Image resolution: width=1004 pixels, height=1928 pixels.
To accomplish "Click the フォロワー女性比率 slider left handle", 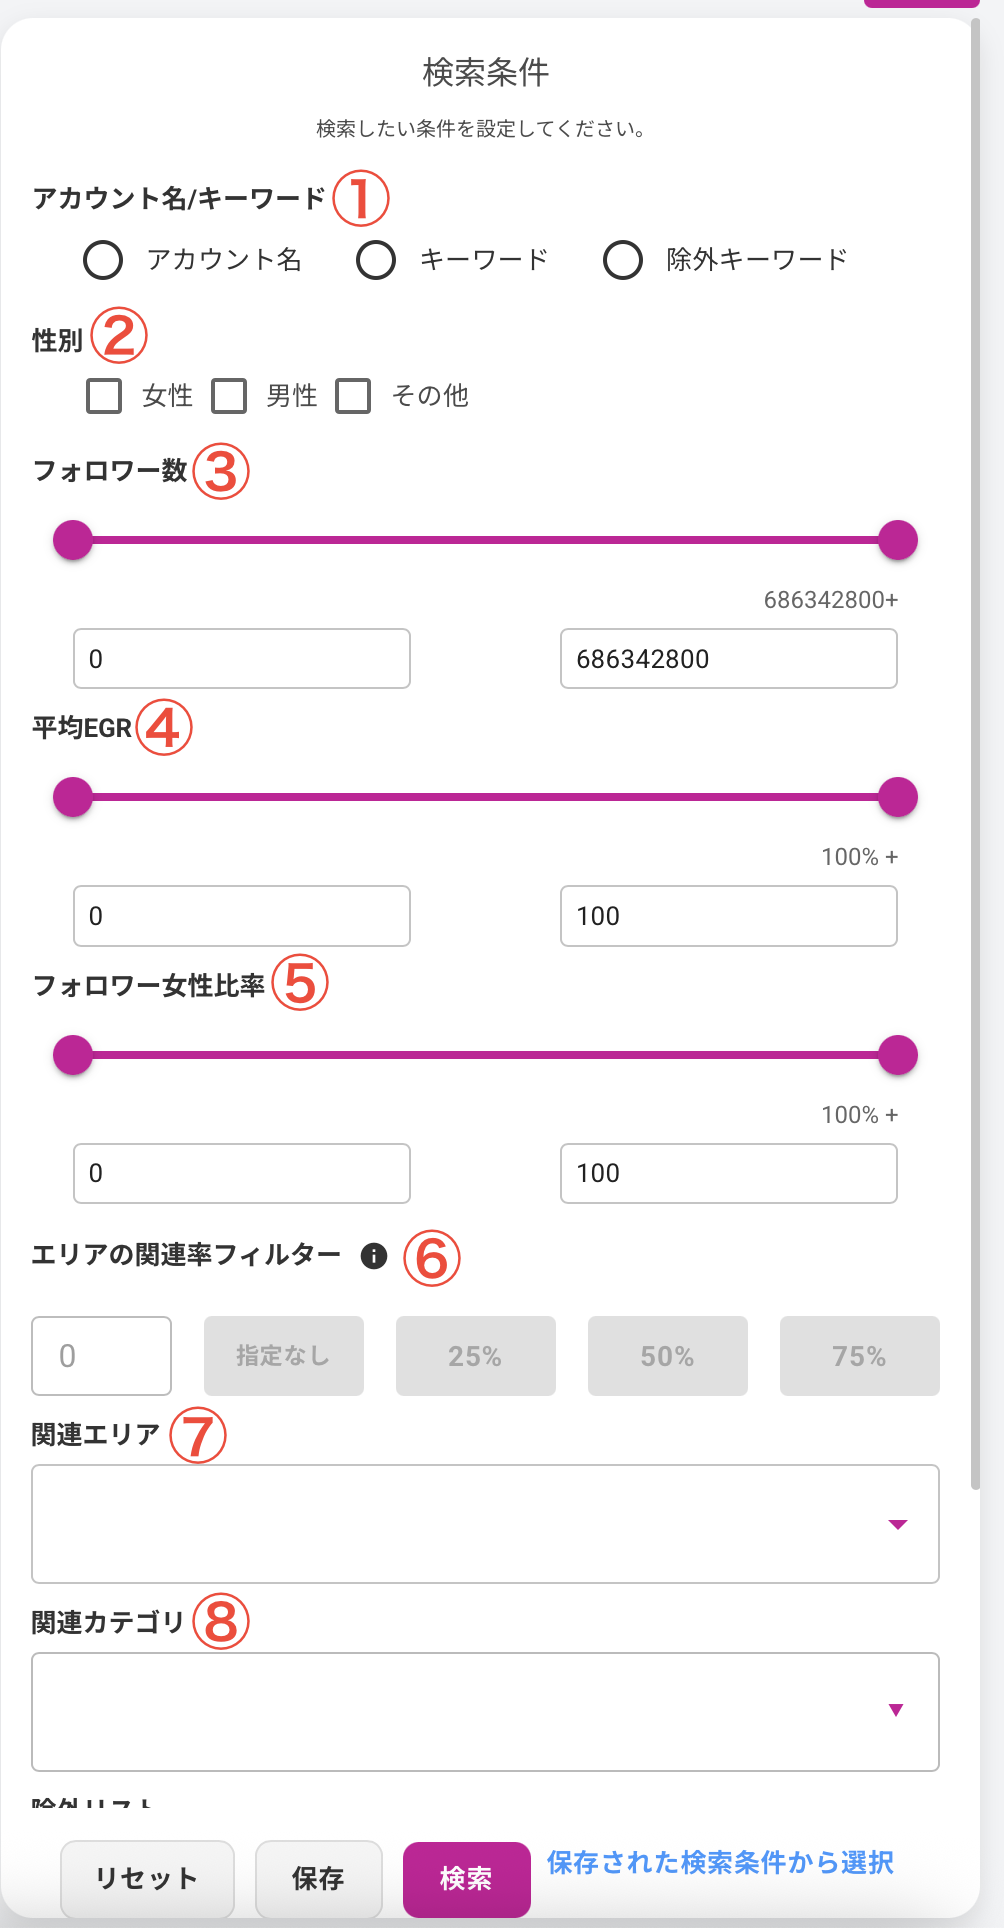I will (73, 1055).
